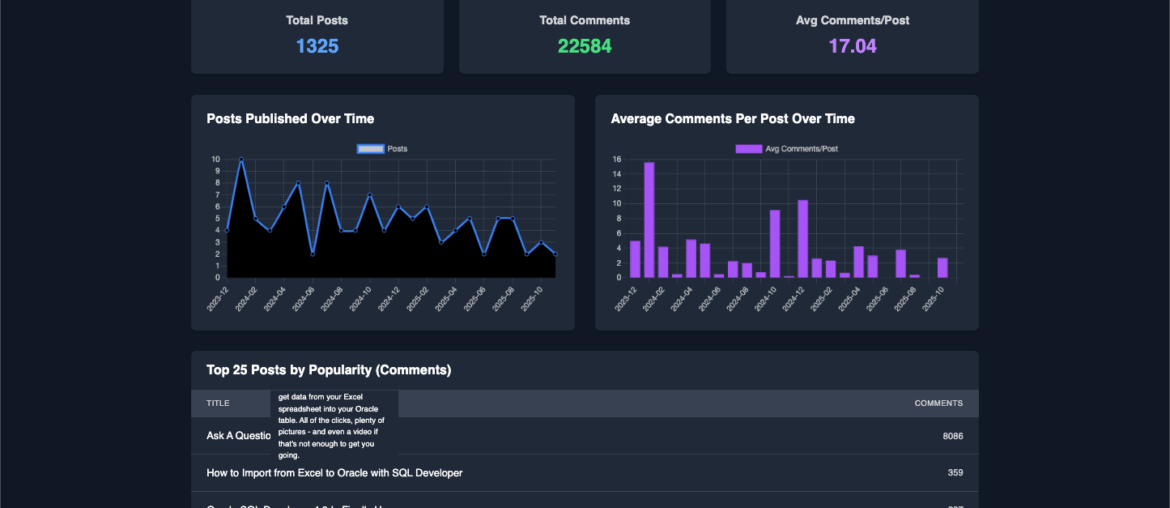Click the highest peak point on the Posts line chart
Screen dimensions: 1170x508
(241, 160)
